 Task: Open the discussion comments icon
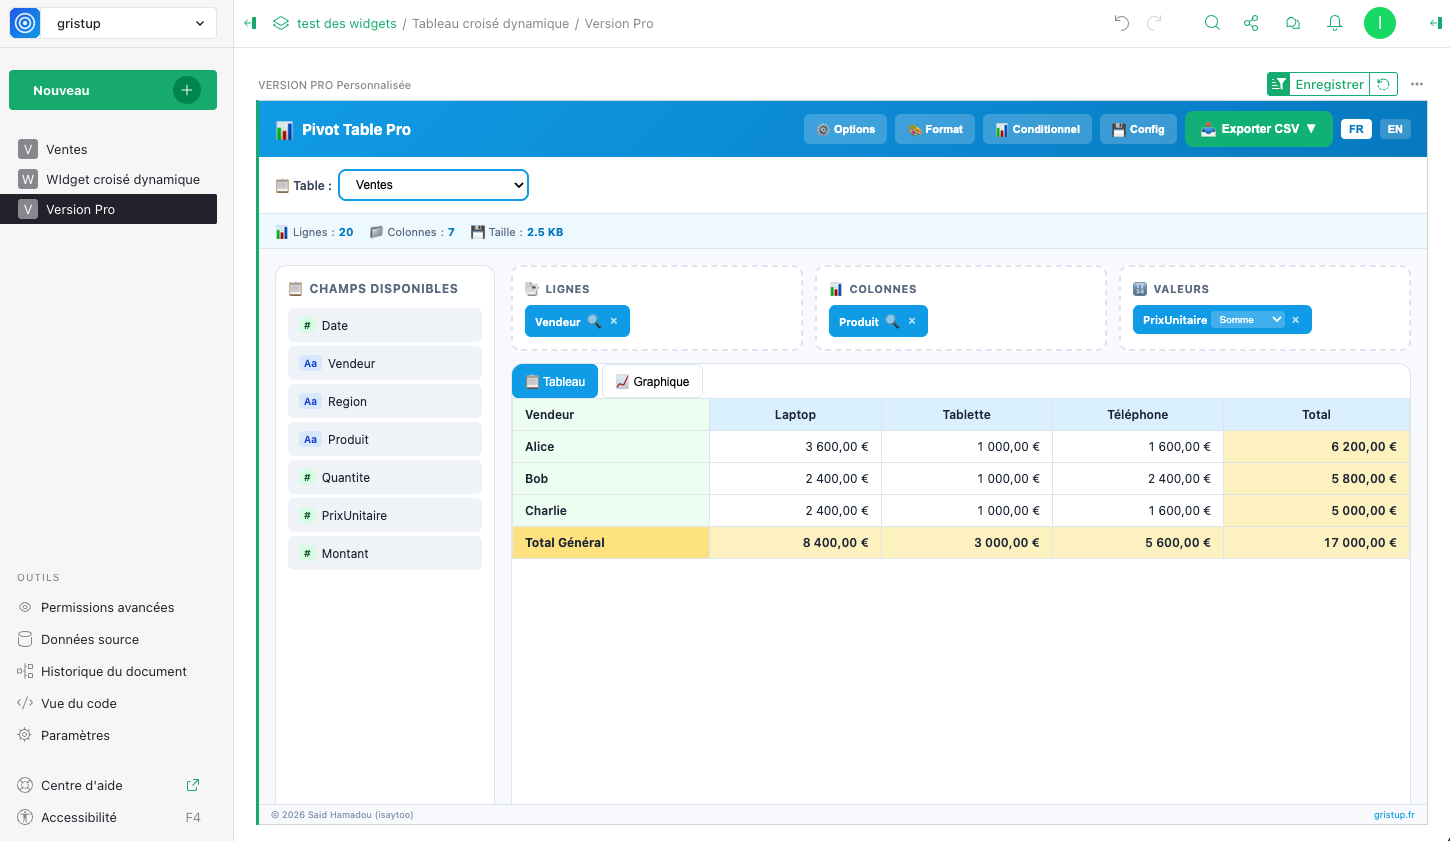click(1293, 23)
